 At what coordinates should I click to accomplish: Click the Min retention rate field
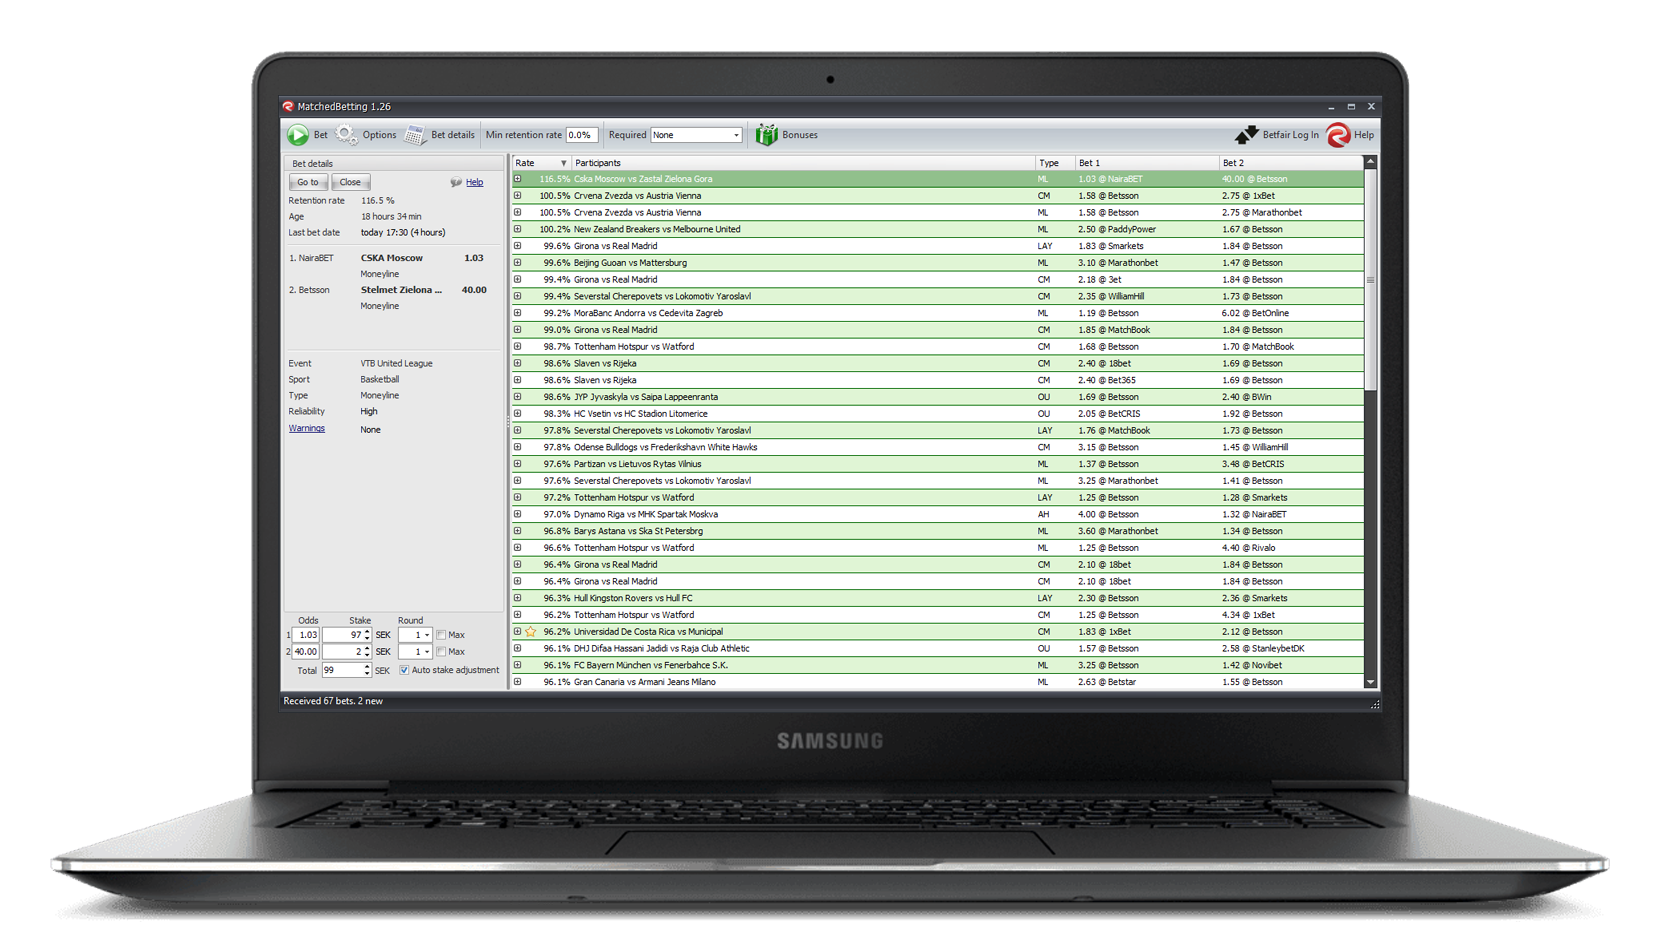pos(581,135)
